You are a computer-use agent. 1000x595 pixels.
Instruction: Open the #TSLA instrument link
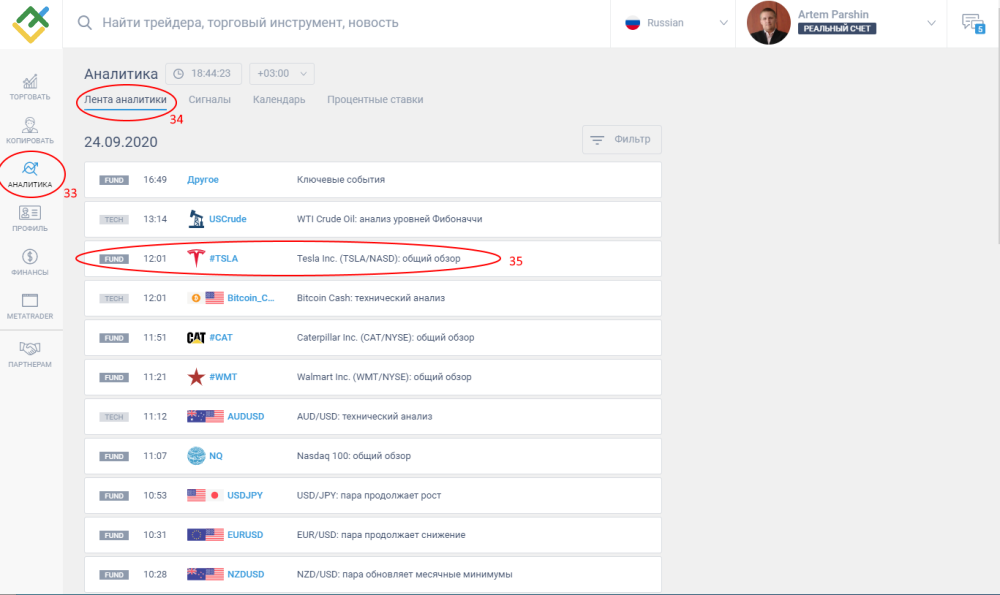223,258
